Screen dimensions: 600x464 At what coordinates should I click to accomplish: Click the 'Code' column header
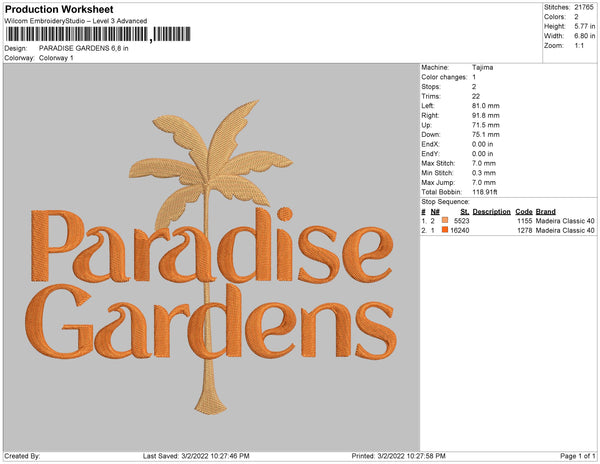[524, 212]
